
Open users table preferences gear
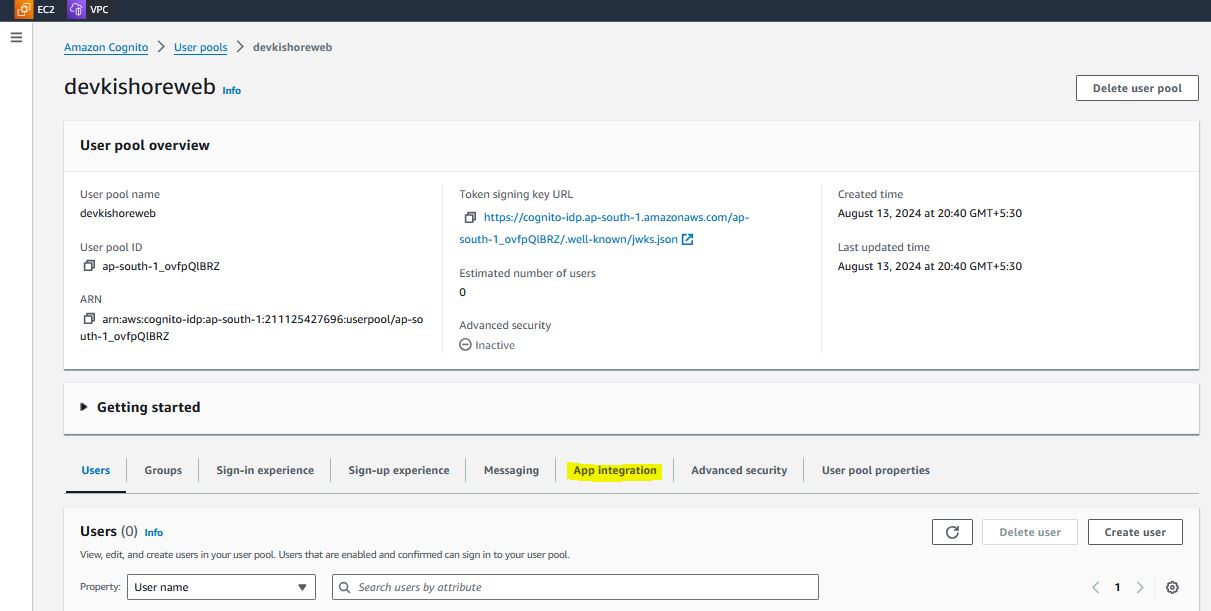pos(1172,587)
